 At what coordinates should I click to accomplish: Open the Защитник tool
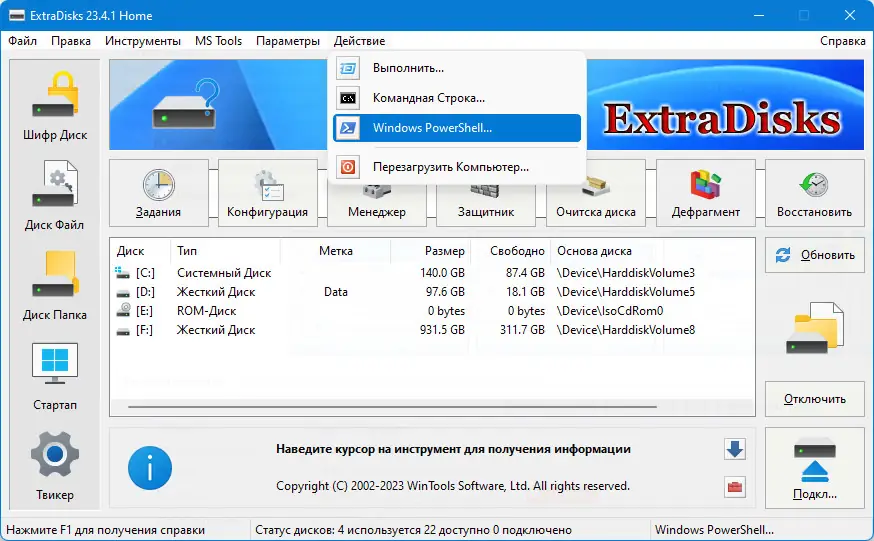tap(486, 205)
